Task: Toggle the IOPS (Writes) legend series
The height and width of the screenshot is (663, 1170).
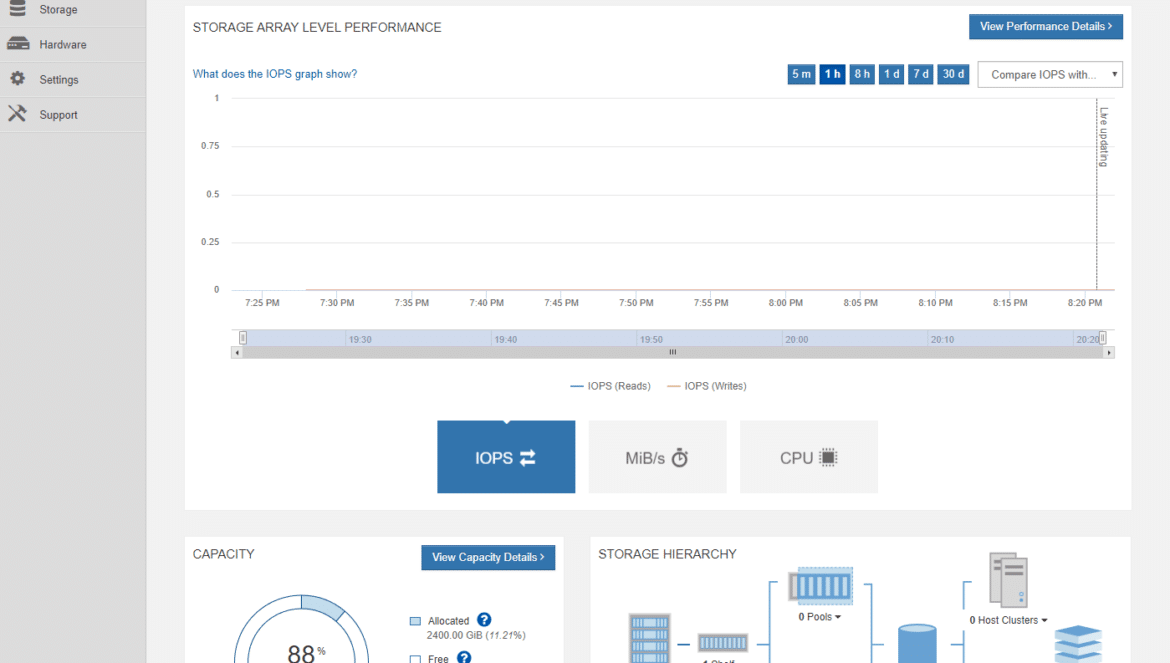Action: pyautogui.click(x=707, y=386)
